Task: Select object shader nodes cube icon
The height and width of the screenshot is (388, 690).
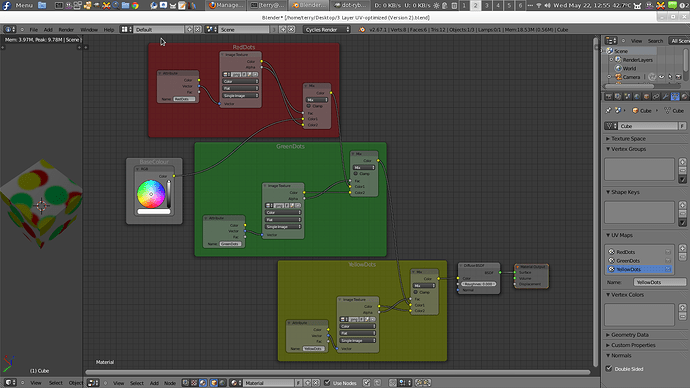Action: point(214,383)
